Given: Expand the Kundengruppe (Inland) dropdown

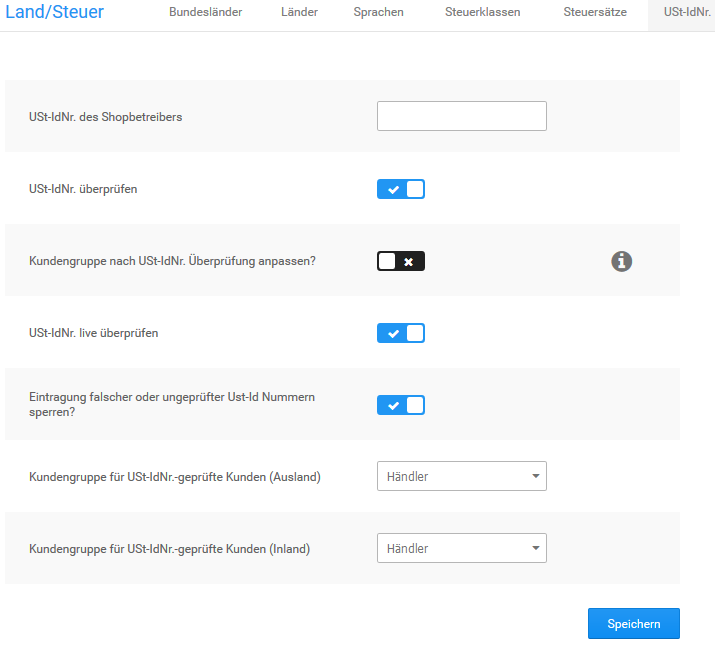Looking at the screenshot, I should point(461,549).
